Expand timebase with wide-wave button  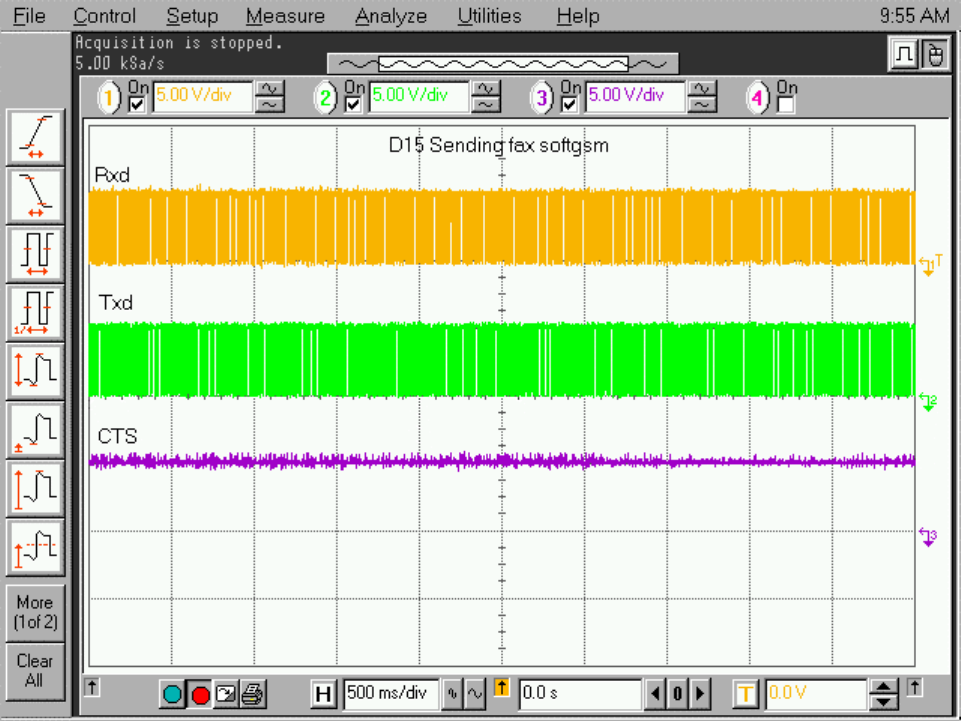(x=475, y=694)
